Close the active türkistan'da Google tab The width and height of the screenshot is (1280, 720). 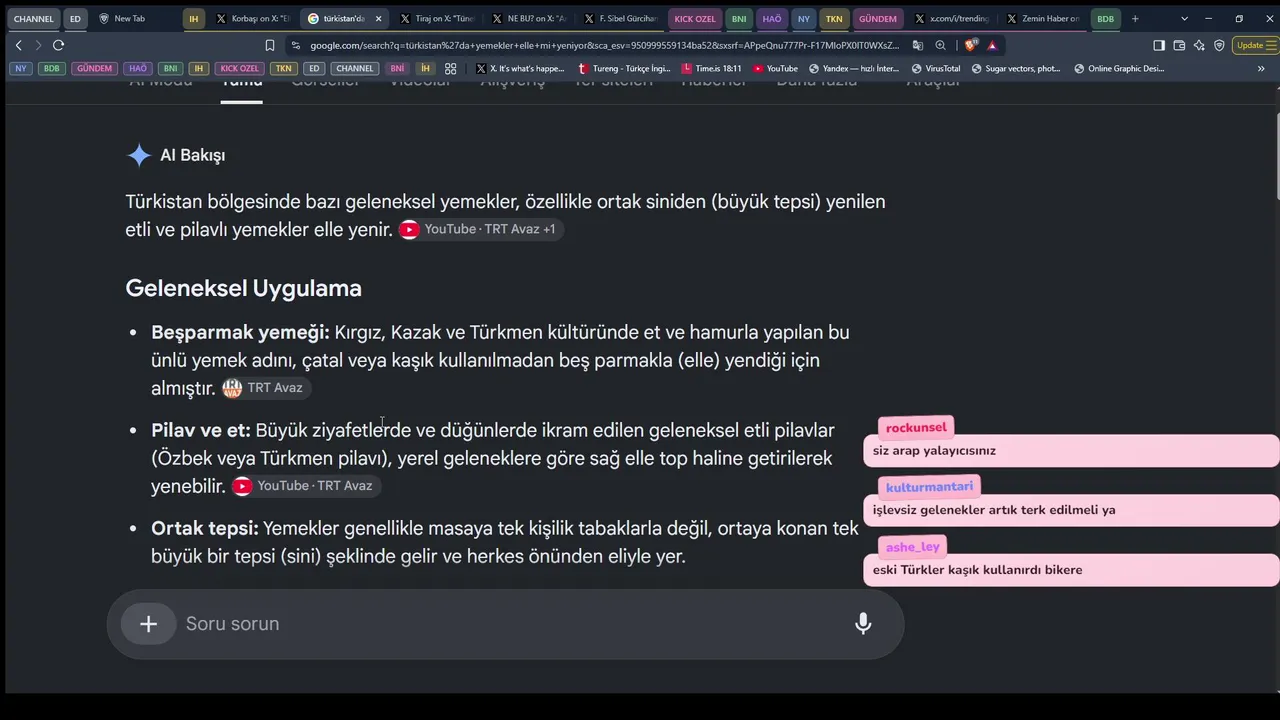378,19
